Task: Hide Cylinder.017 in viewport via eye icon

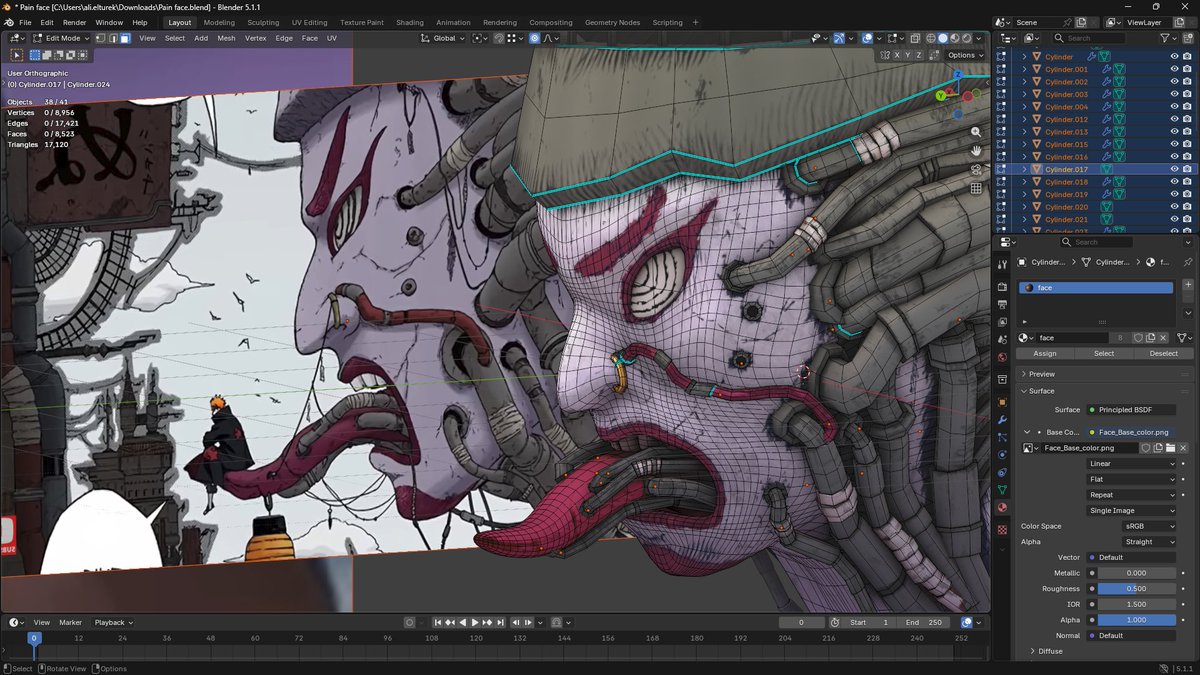Action: pos(1174,169)
